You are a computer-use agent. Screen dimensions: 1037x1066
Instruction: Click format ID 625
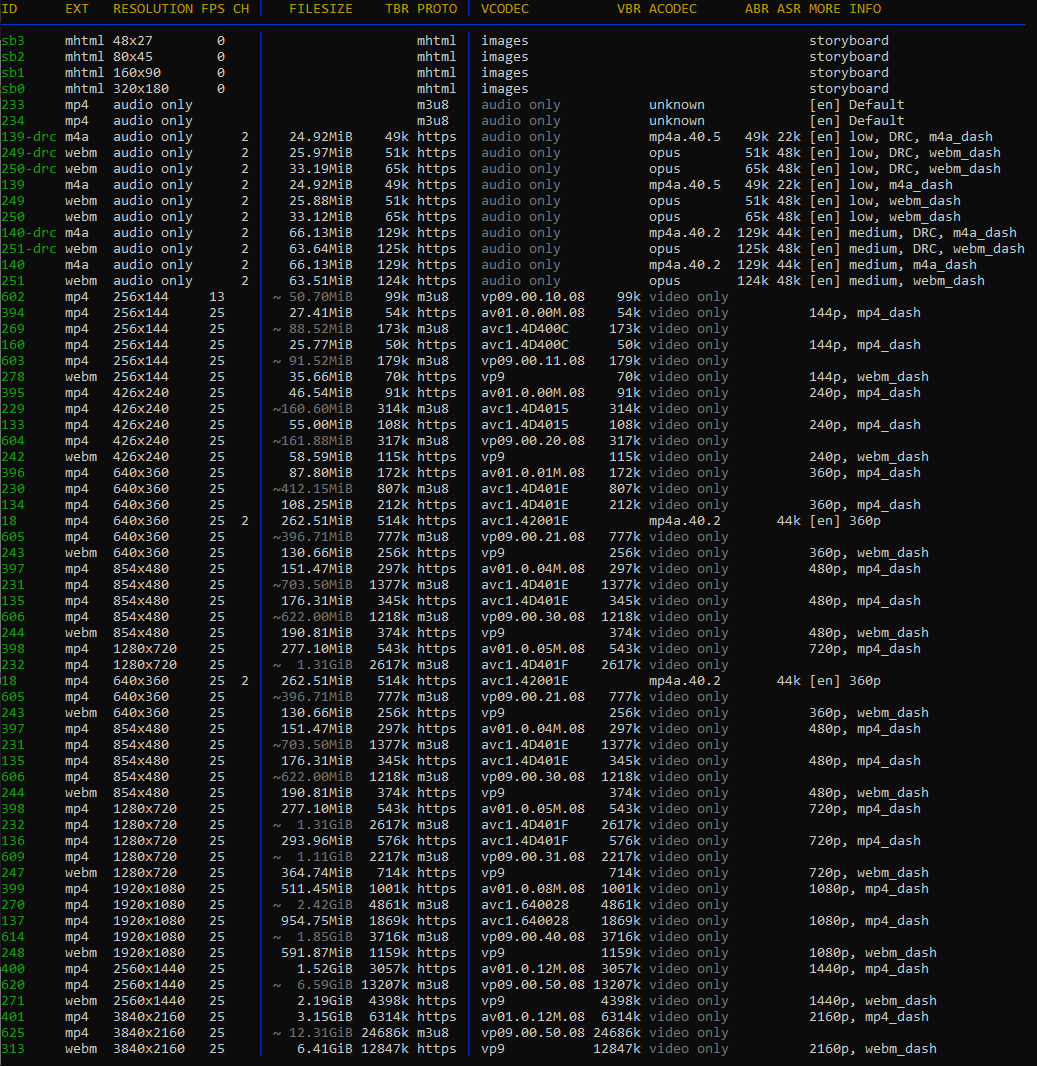13,1033
